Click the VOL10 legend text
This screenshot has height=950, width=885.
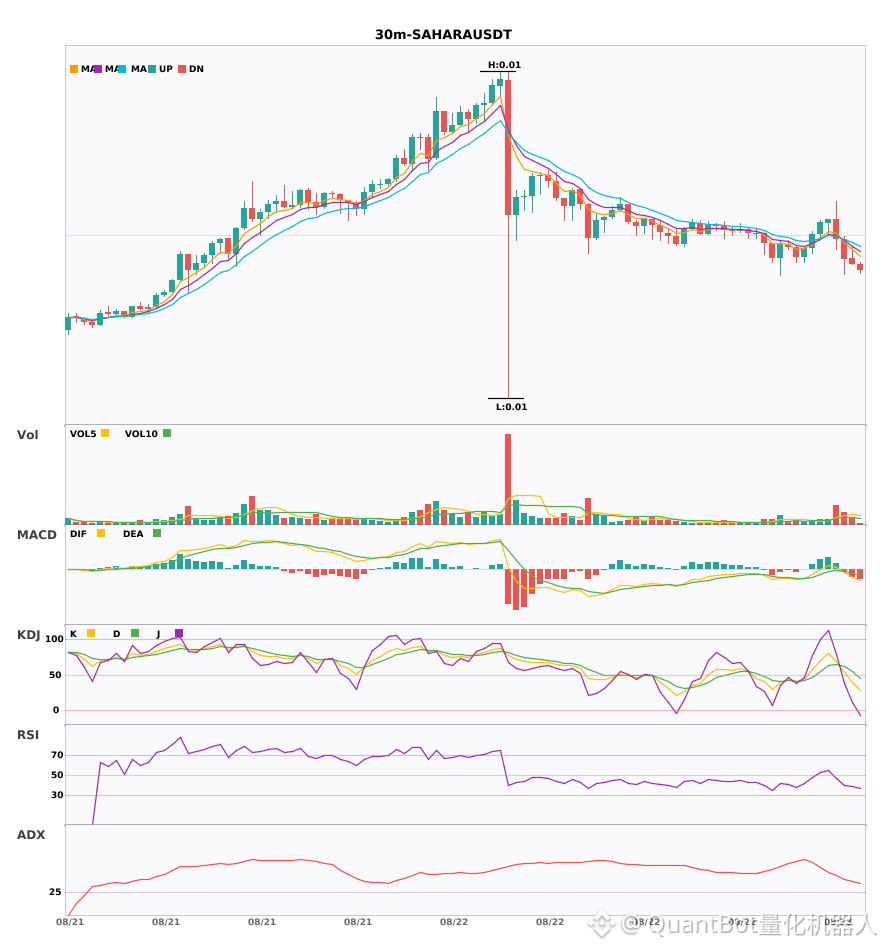[x=141, y=434]
